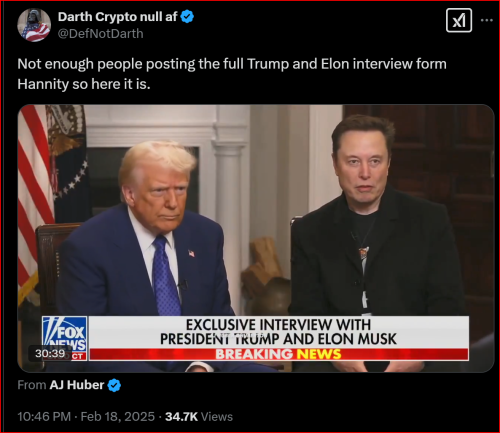Open the three-dot more options menu
Image resolution: width=500 pixels, height=433 pixels.
(x=487, y=20)
